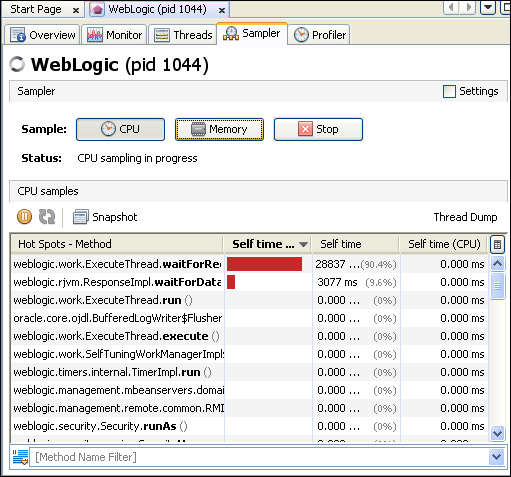Viewport: 511px width, 477px height.
Task: Select the Sampler tab
Action: point(252,34)
